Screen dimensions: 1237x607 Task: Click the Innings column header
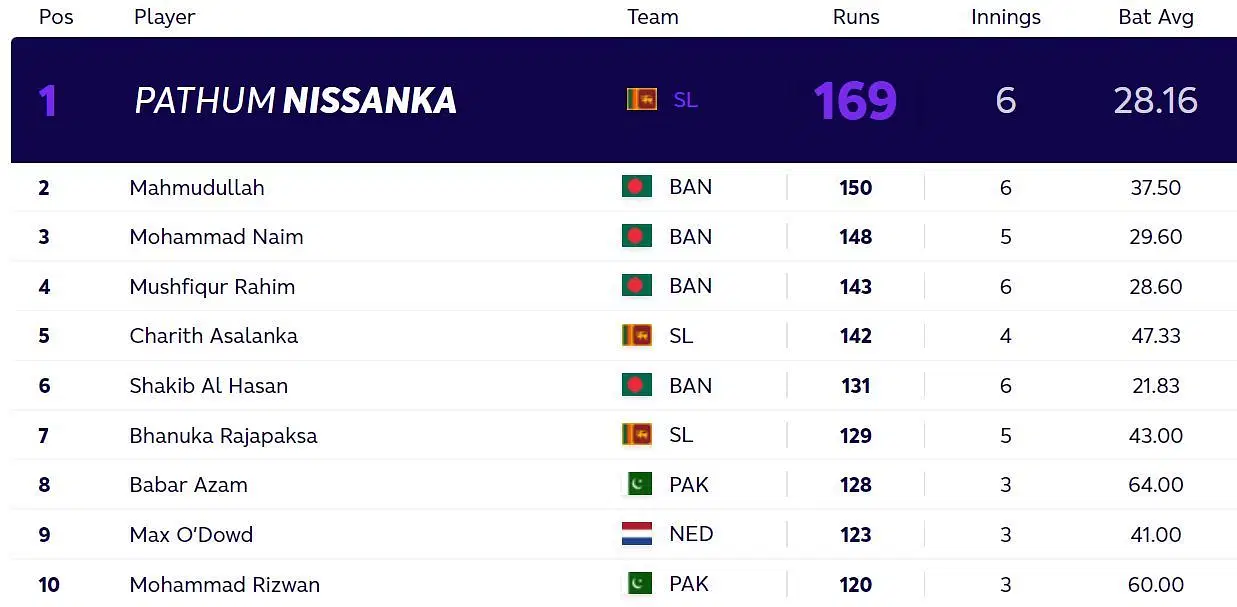[1006, 17]
